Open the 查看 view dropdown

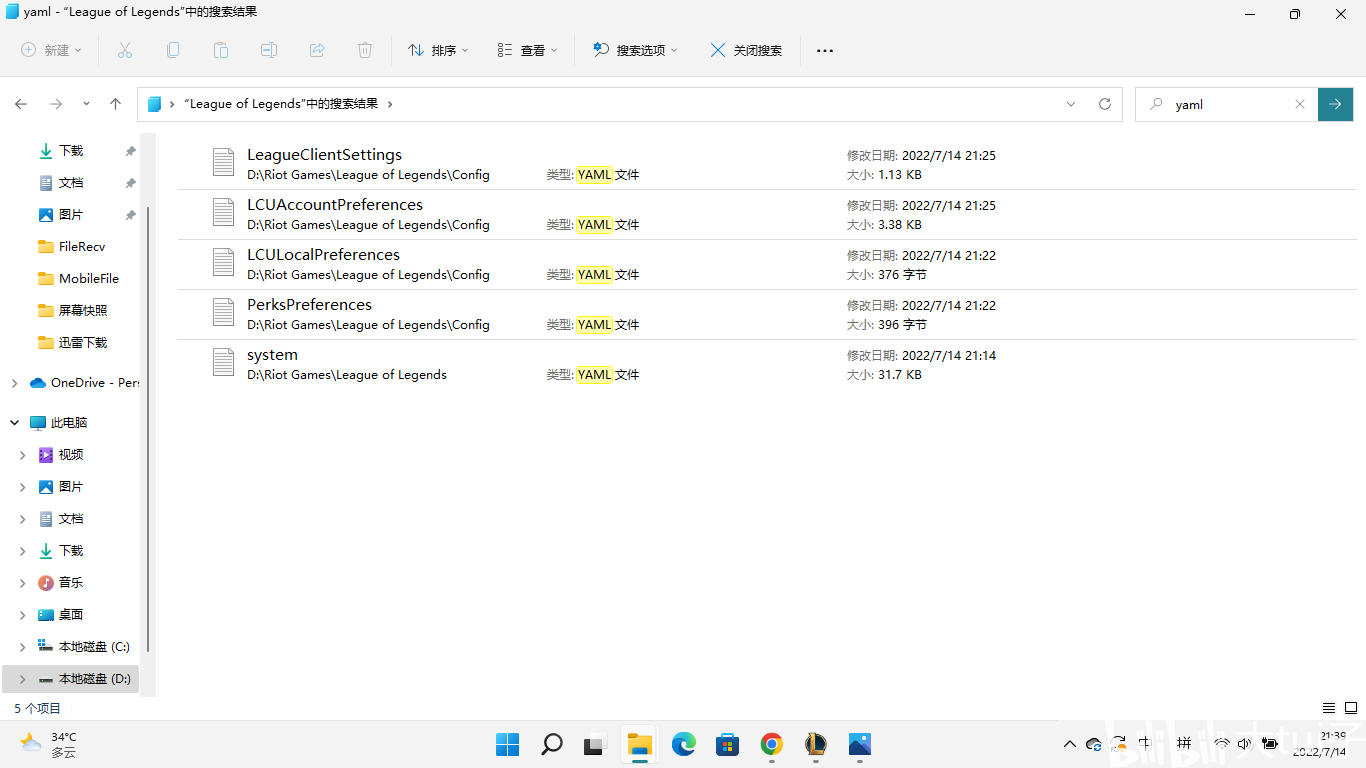click(x=528, y=50)
